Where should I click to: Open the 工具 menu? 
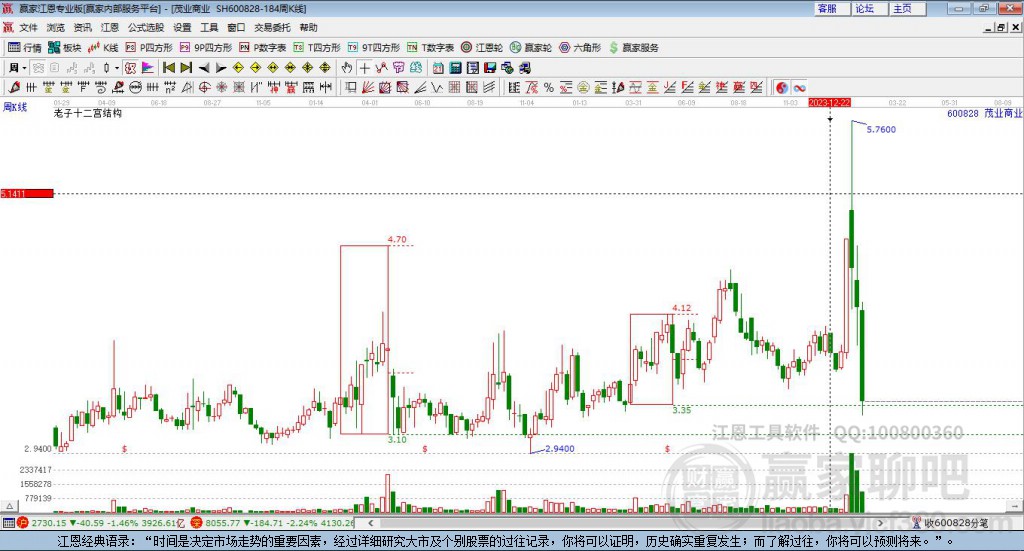pyautogui.click(x=209, y=27)
